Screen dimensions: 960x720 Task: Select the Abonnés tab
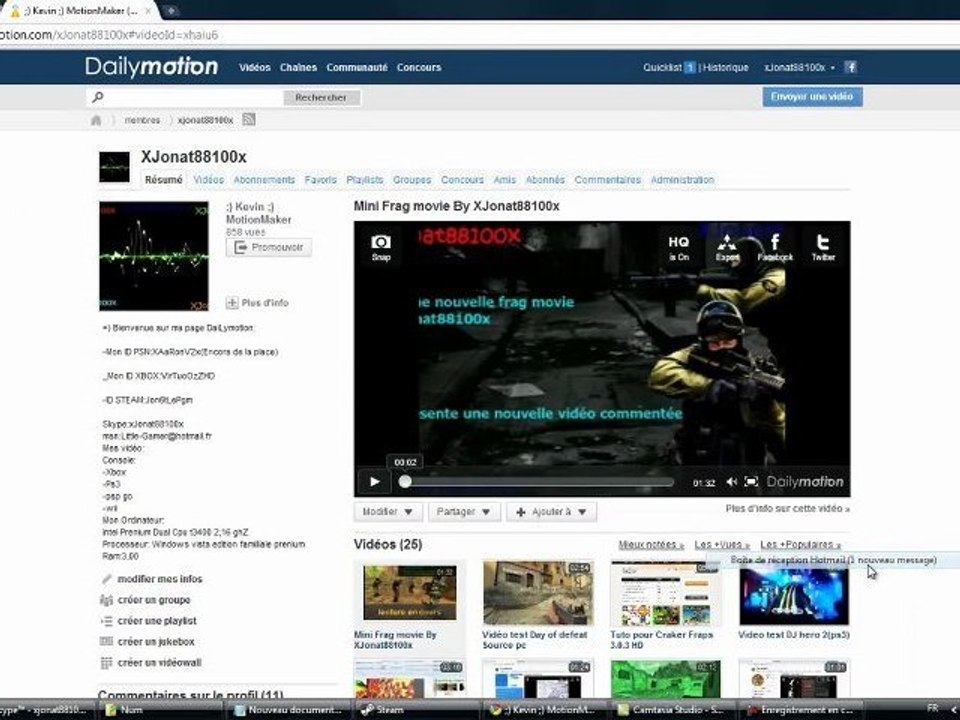(545, 179)
